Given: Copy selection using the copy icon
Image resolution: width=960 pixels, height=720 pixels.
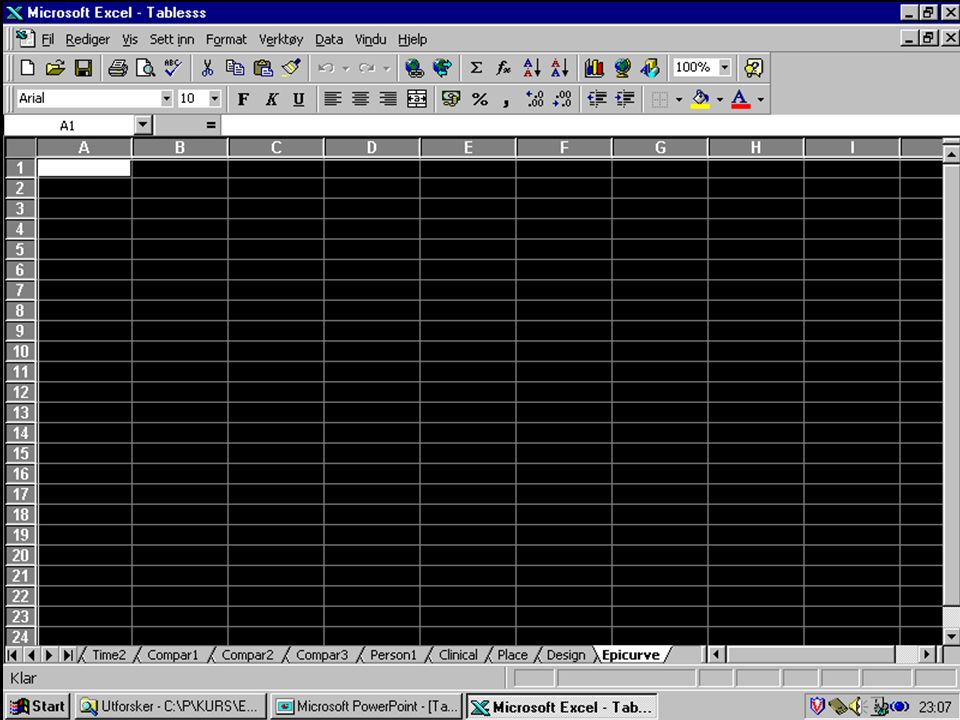Looking at the screenshot, I should (235, 67).
